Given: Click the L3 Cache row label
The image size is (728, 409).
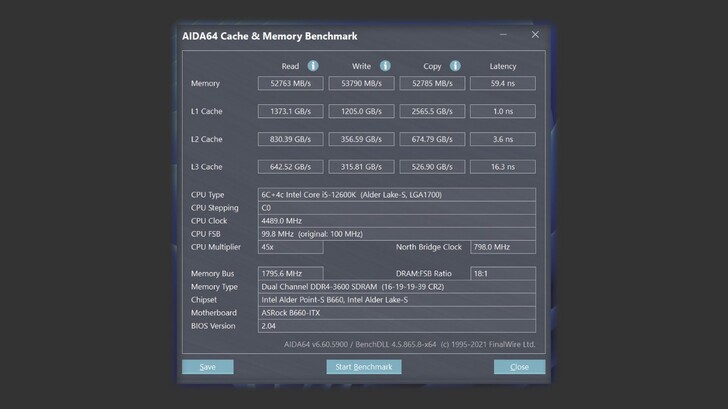Looking at the screenshot, I should (207, 167).
